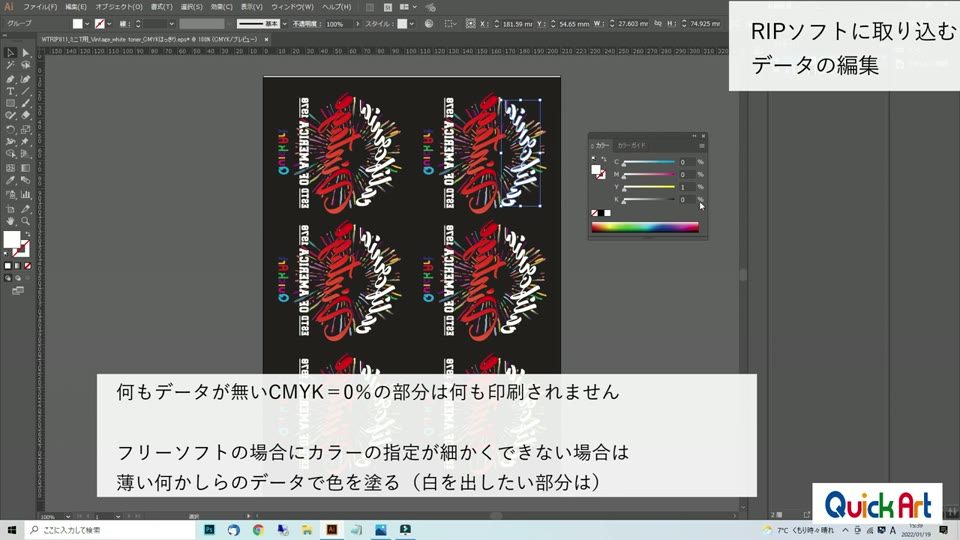This screenshot has width=960, height=540.
Task: Select the Gradient tool
Action: (x=26, y=168)
